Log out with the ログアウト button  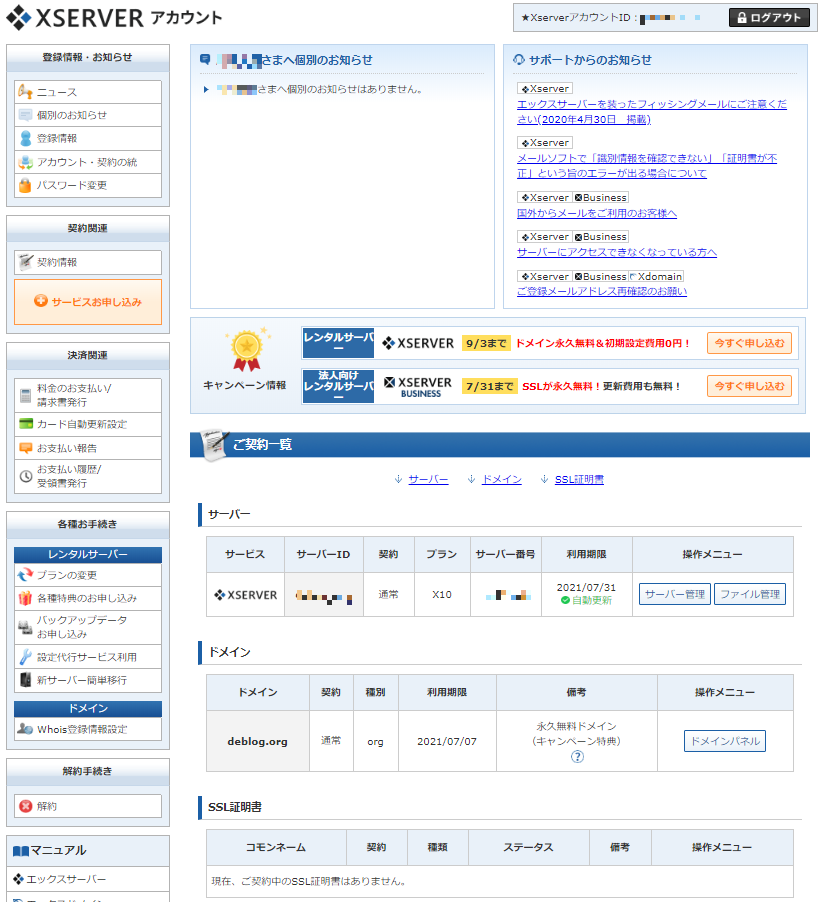point(769,18)
